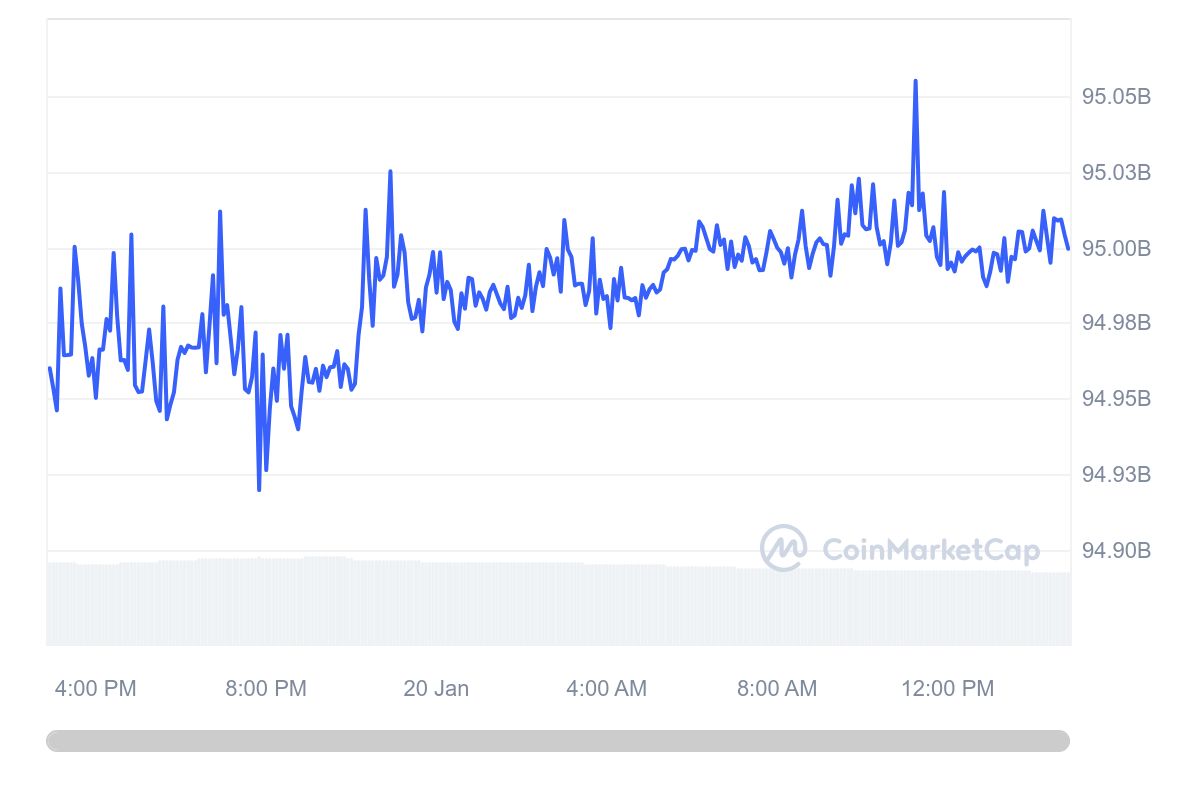Image resolution: width=1200 pixels, height=800 pixels.
Task: Click the 12:00 PM time label
Action: pos(948,688)
